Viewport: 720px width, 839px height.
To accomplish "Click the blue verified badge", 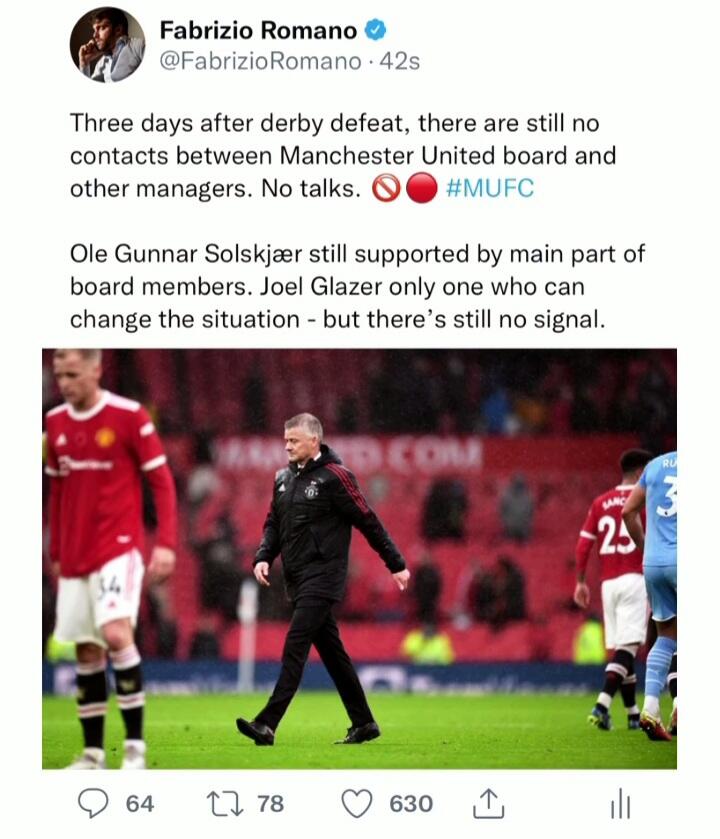I will pos(376,30).
